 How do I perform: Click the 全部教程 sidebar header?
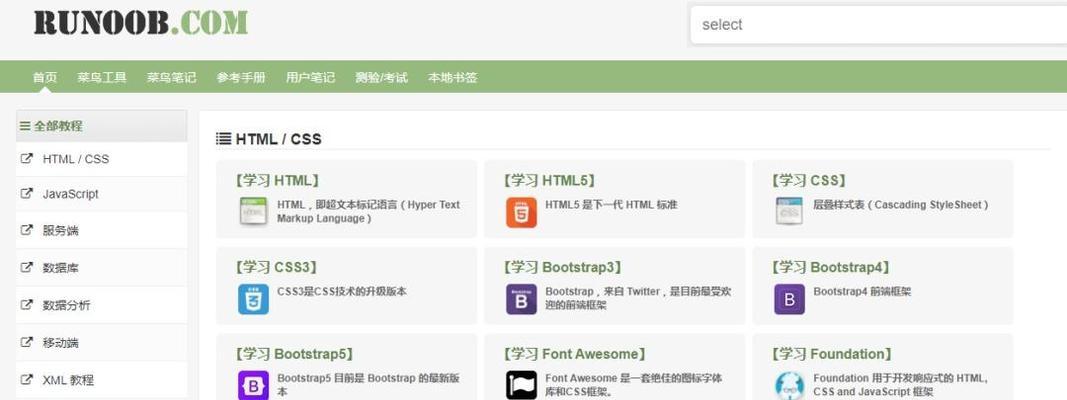click(x=101, y=126)
